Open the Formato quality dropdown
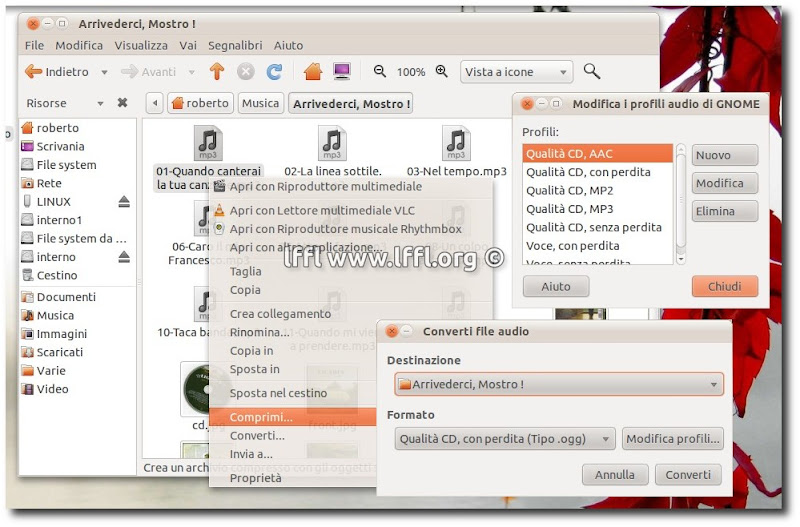 click(505, 439)
